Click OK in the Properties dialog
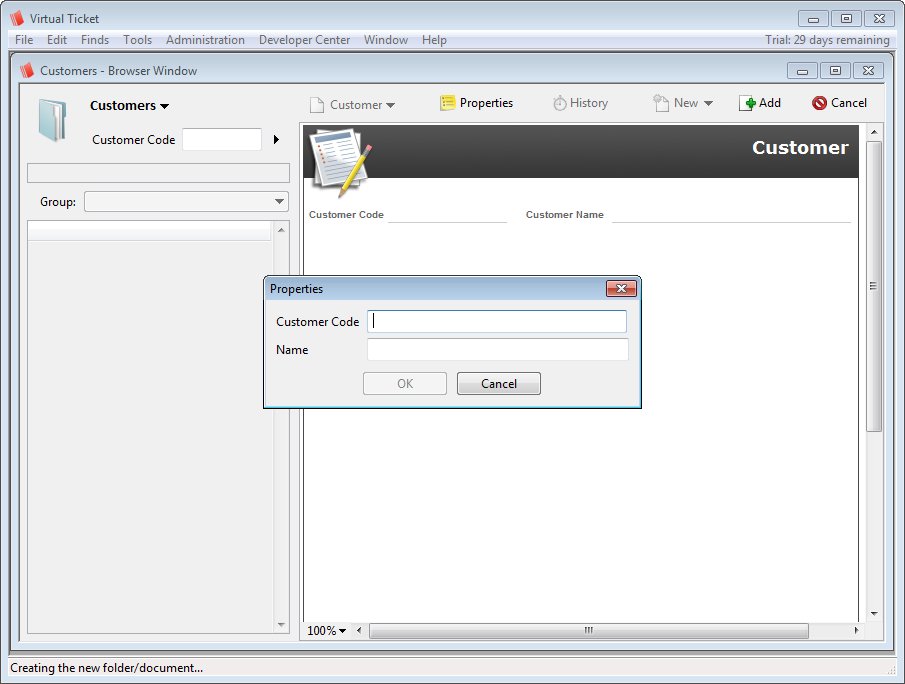Viewport: 905px width, 684px height. 405,383
